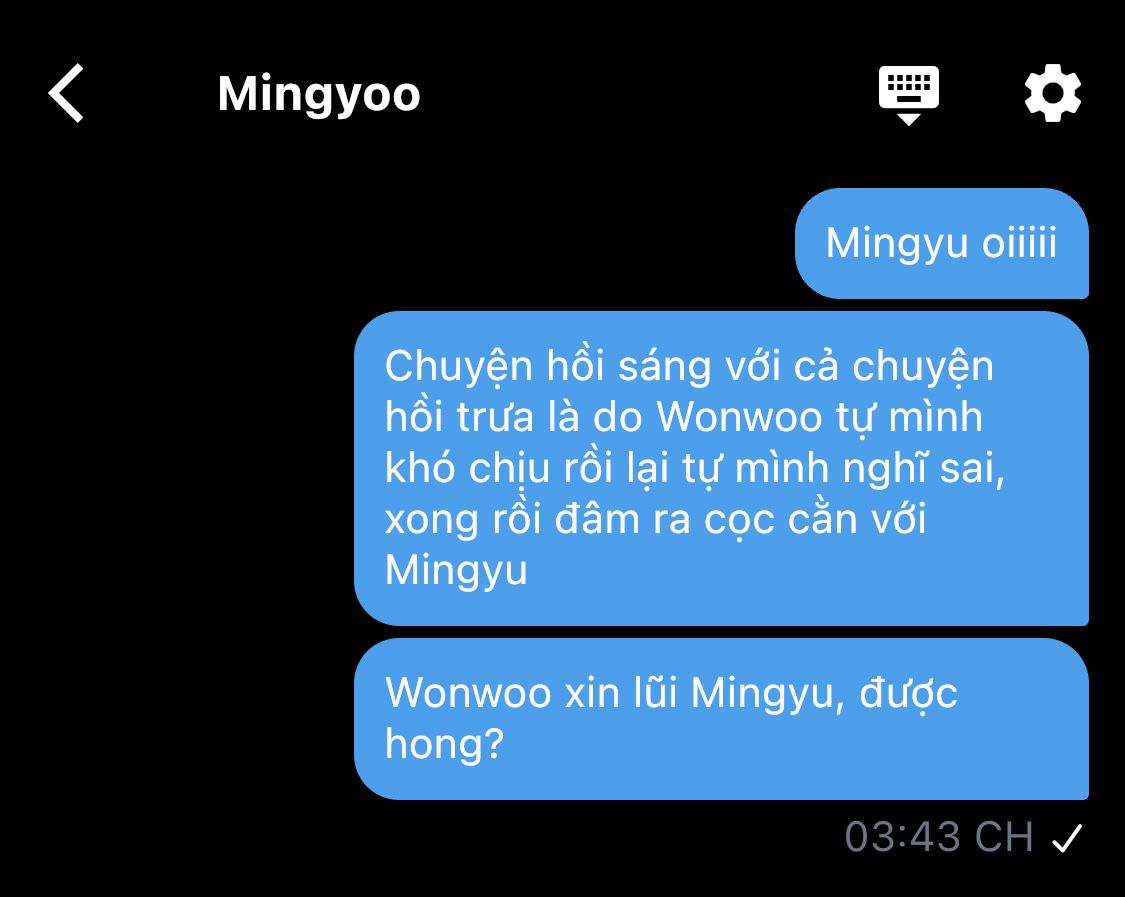The image size is (1125, 897).
Task: Click 'oiiiii' in the first bubble
Action: point(1019,243)
